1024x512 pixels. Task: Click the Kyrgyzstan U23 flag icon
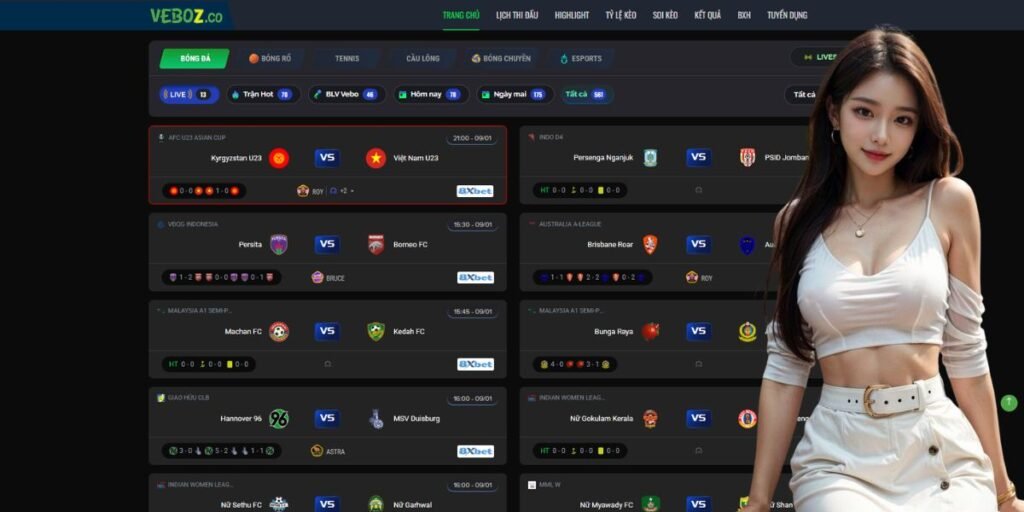coord(279,158)
